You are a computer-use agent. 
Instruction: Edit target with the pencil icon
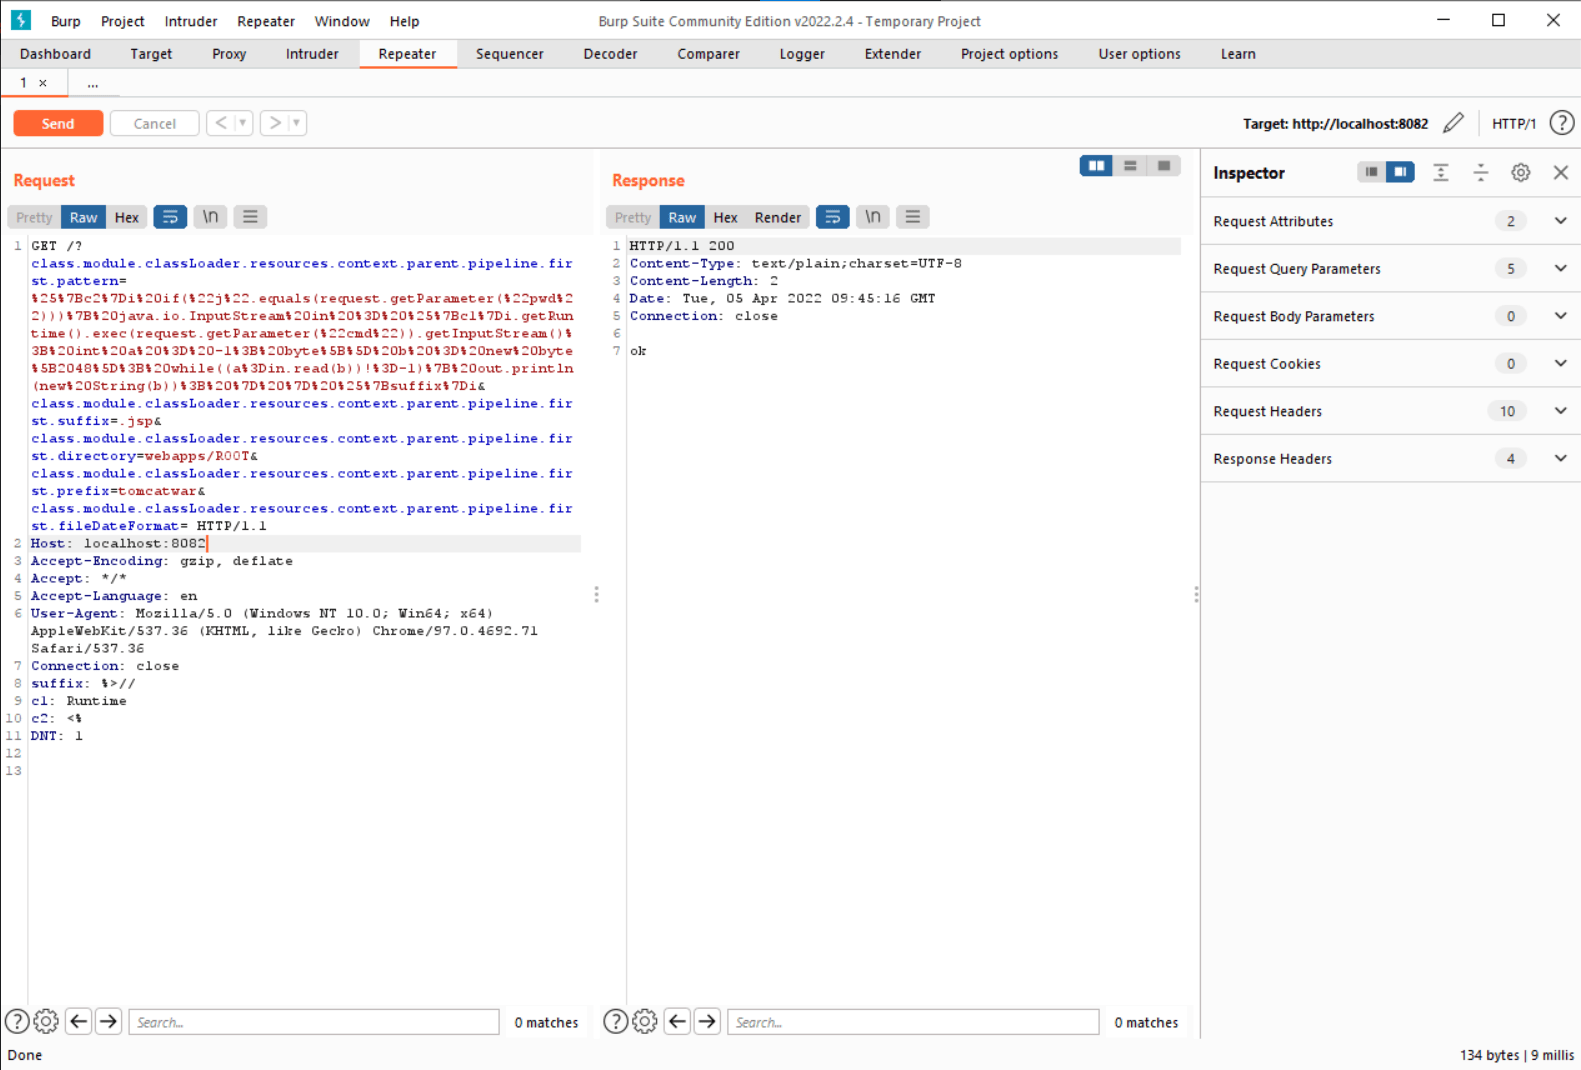(x=1454, y=123)
